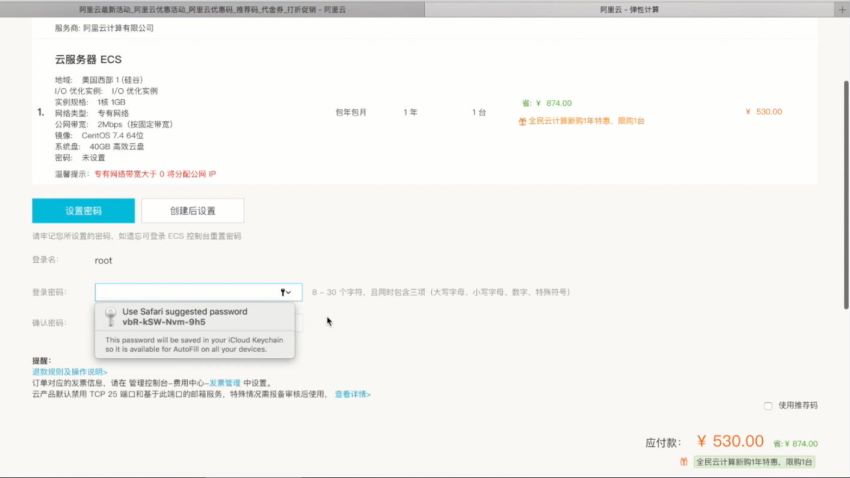This screenshot has width=850, height=478.
Task: Focus the 登录密码 input field
Action: point(198,292)
